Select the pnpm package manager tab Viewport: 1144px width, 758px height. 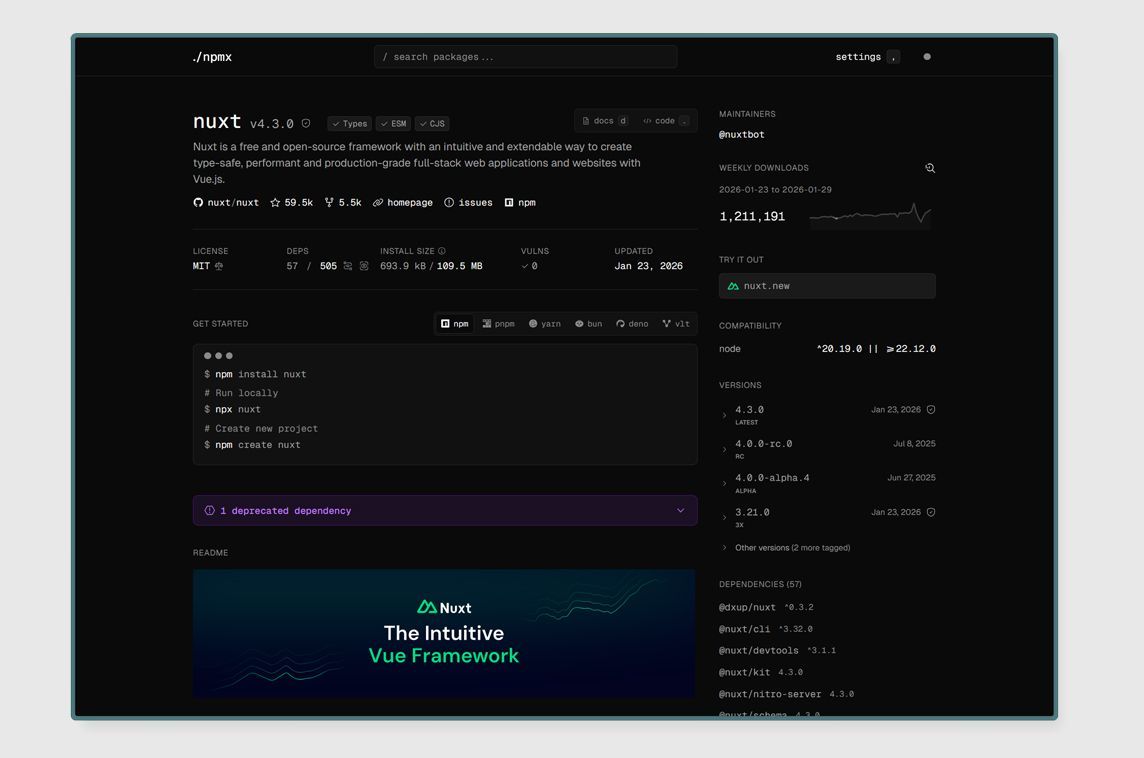point(498,324)
